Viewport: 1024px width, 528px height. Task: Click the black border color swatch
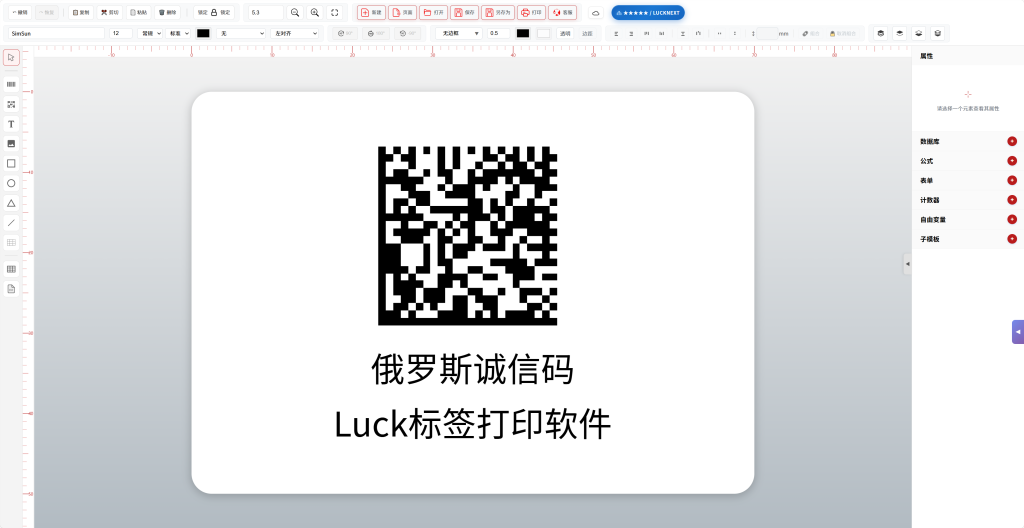coord(523,33)
